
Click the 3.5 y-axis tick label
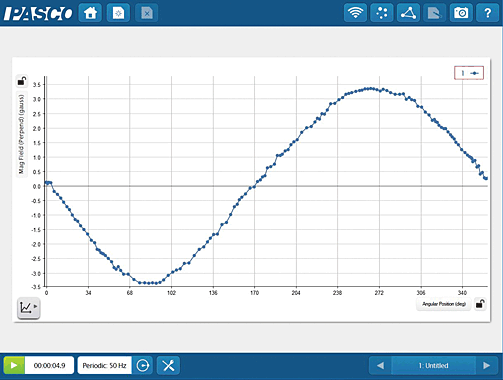point(37,85)
